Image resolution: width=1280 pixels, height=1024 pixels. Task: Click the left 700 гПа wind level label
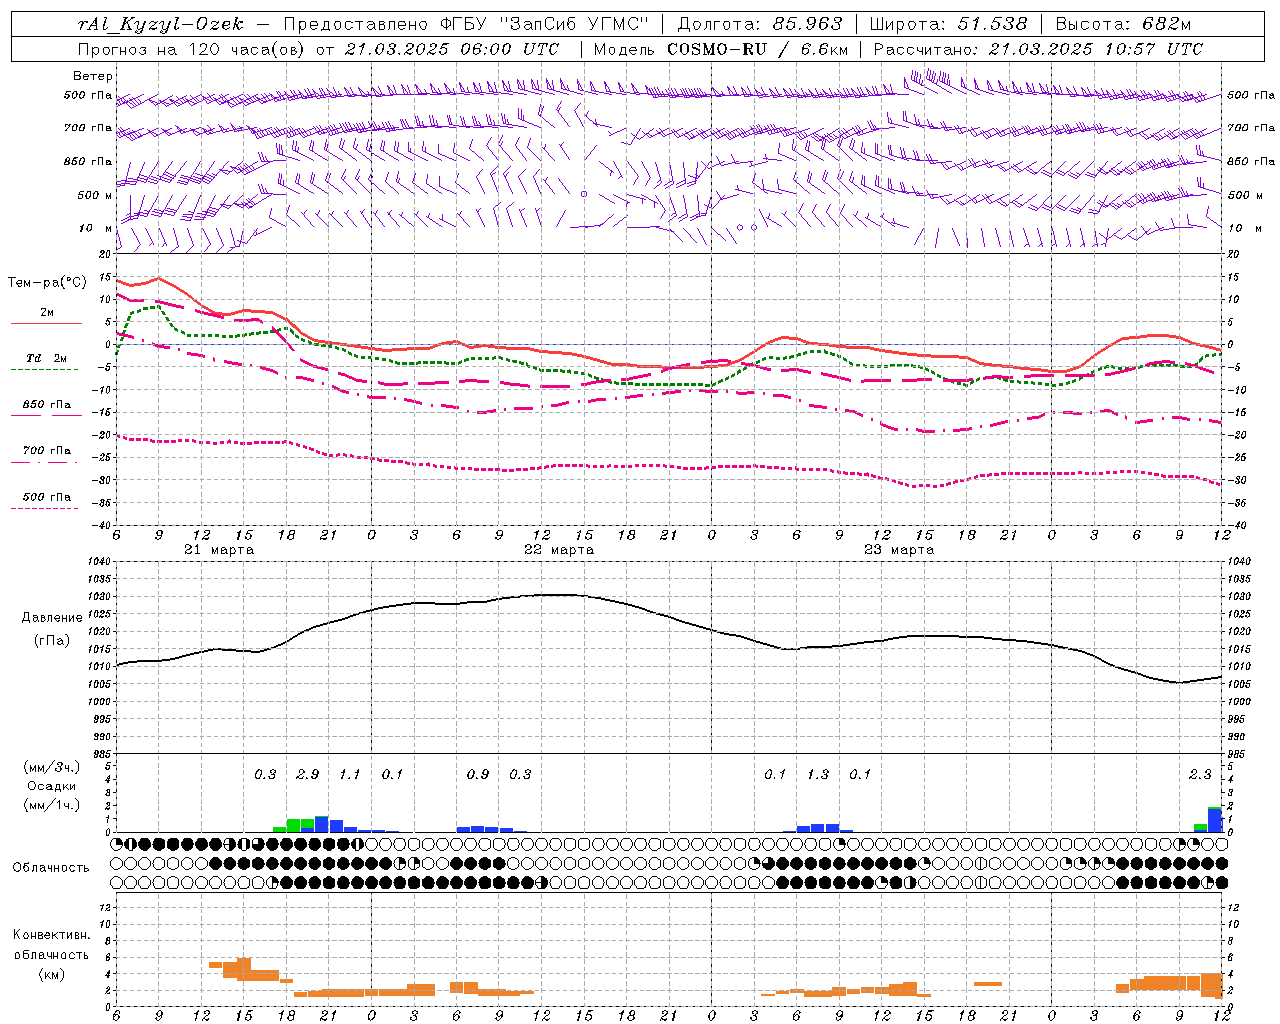[88, 128]
